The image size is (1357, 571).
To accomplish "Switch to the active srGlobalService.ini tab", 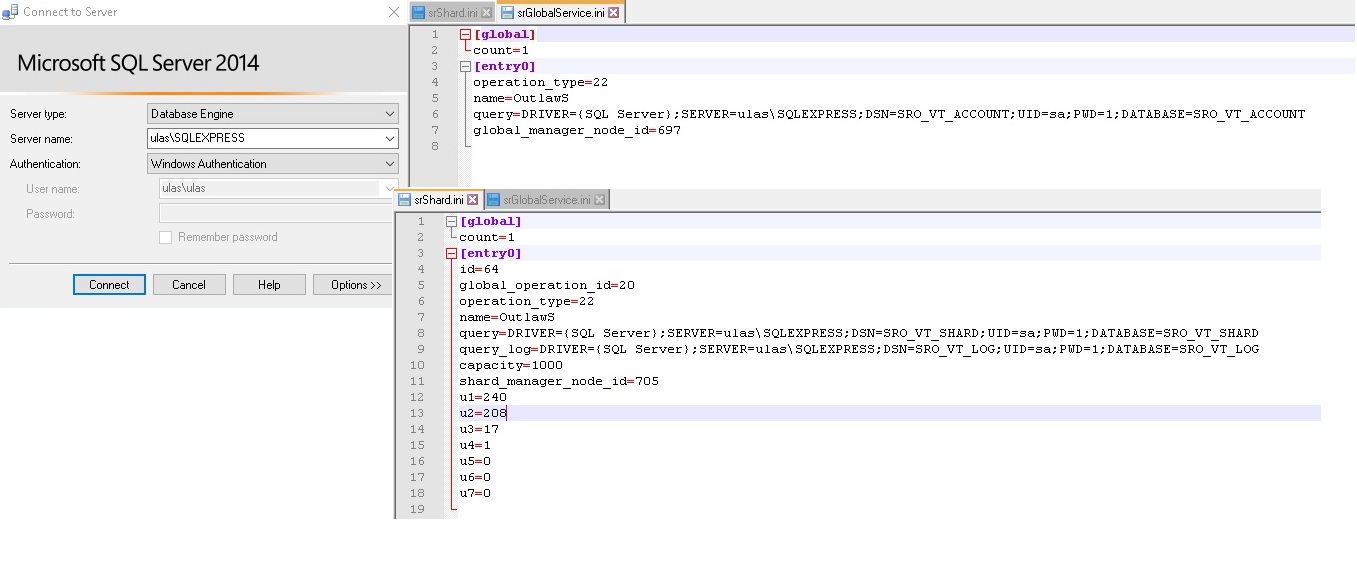I will pyautogui.click(x=560, y=13).
